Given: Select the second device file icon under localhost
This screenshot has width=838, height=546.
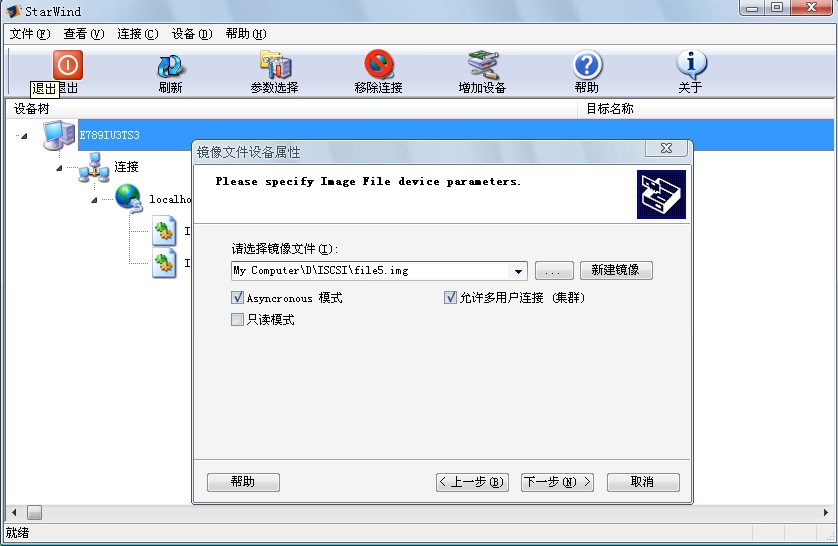Looking at the screenshot, I should click(164, 262).
